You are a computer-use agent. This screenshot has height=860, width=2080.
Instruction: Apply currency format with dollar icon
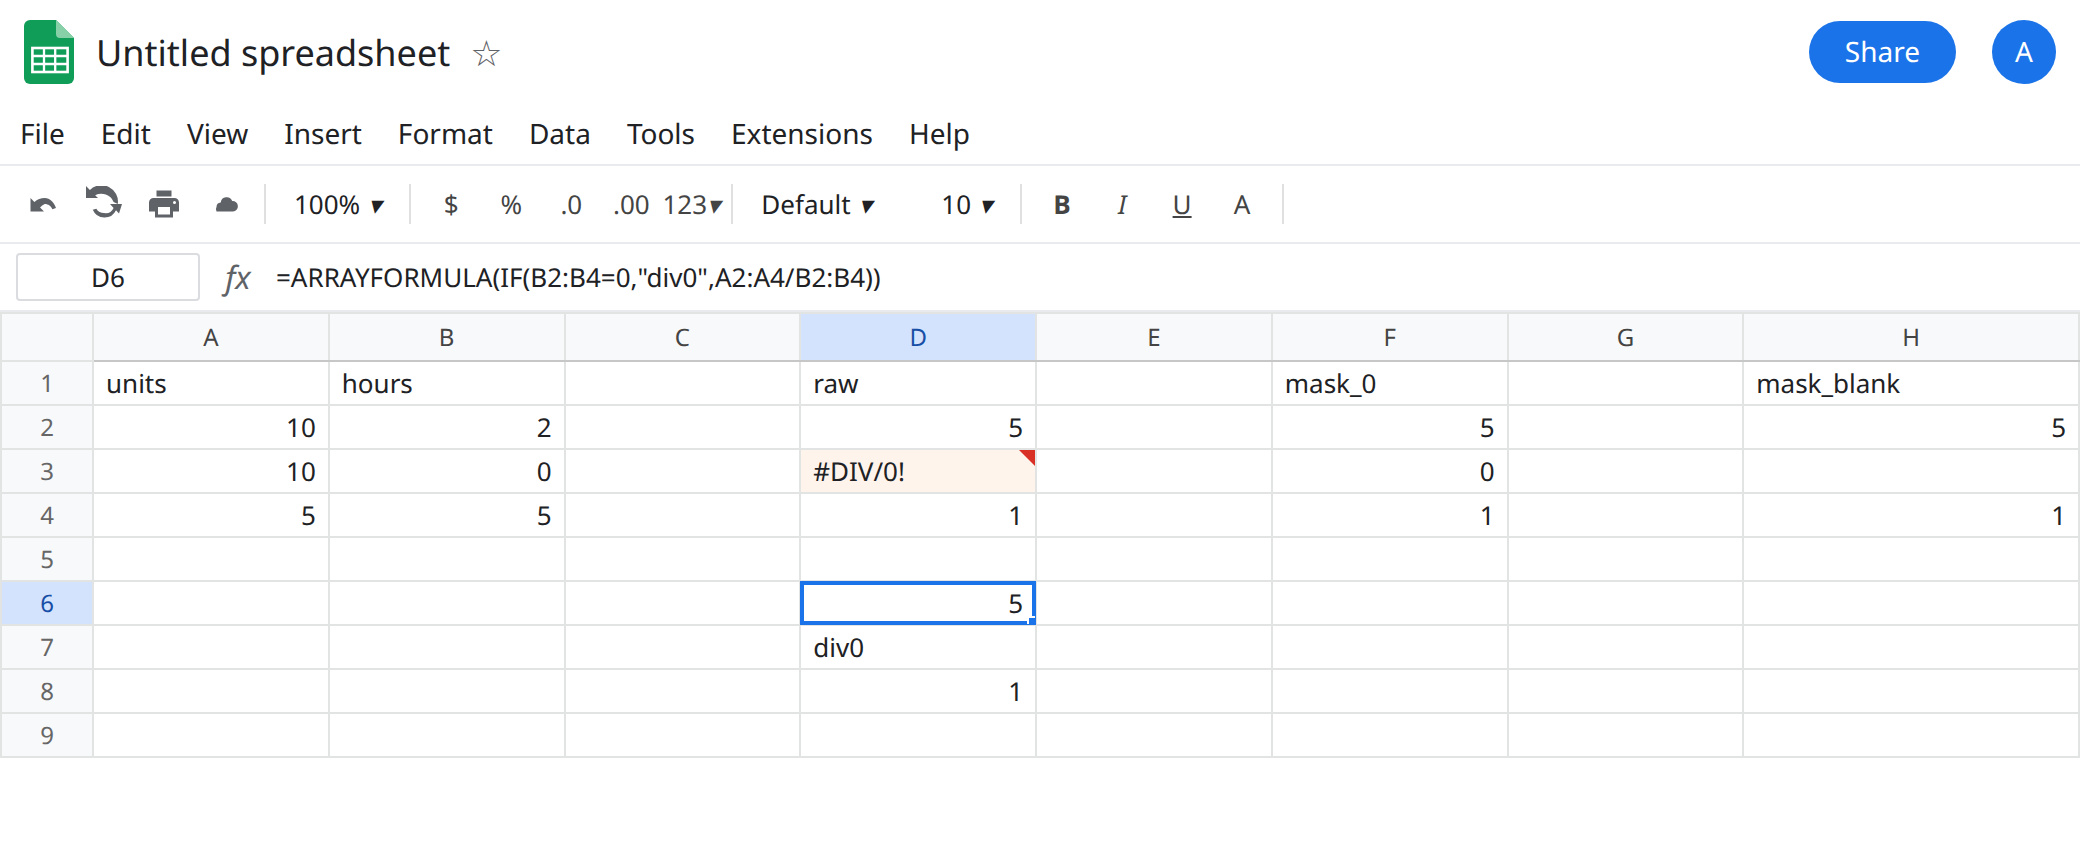pos(451,205)
